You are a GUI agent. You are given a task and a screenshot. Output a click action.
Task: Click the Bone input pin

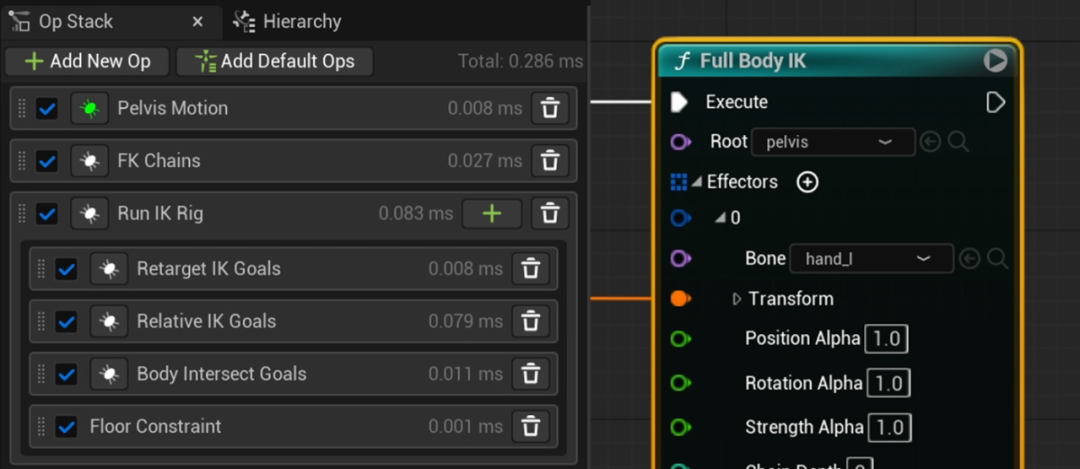(681, 259)
